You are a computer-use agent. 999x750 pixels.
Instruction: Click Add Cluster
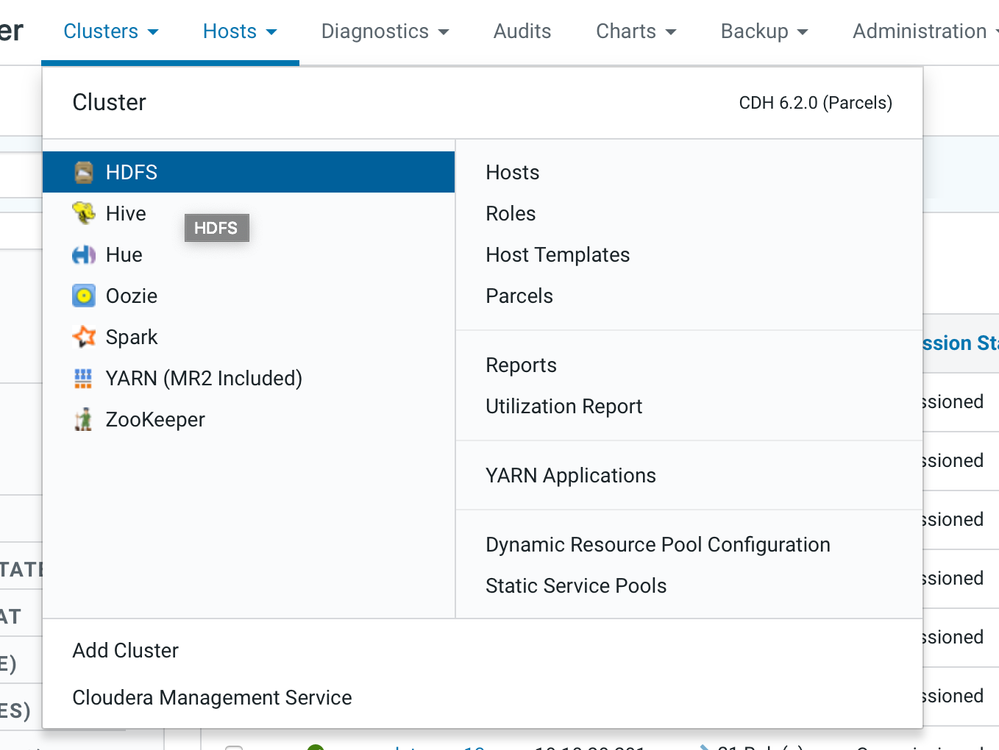[x=126, y=650]
